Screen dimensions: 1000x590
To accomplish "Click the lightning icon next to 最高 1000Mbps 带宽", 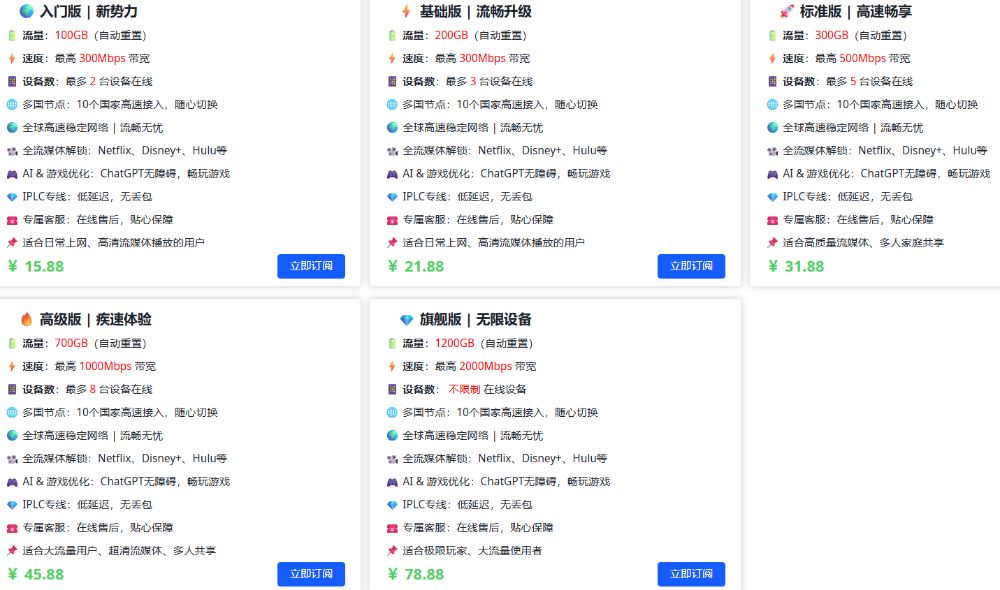I will 12,367.
